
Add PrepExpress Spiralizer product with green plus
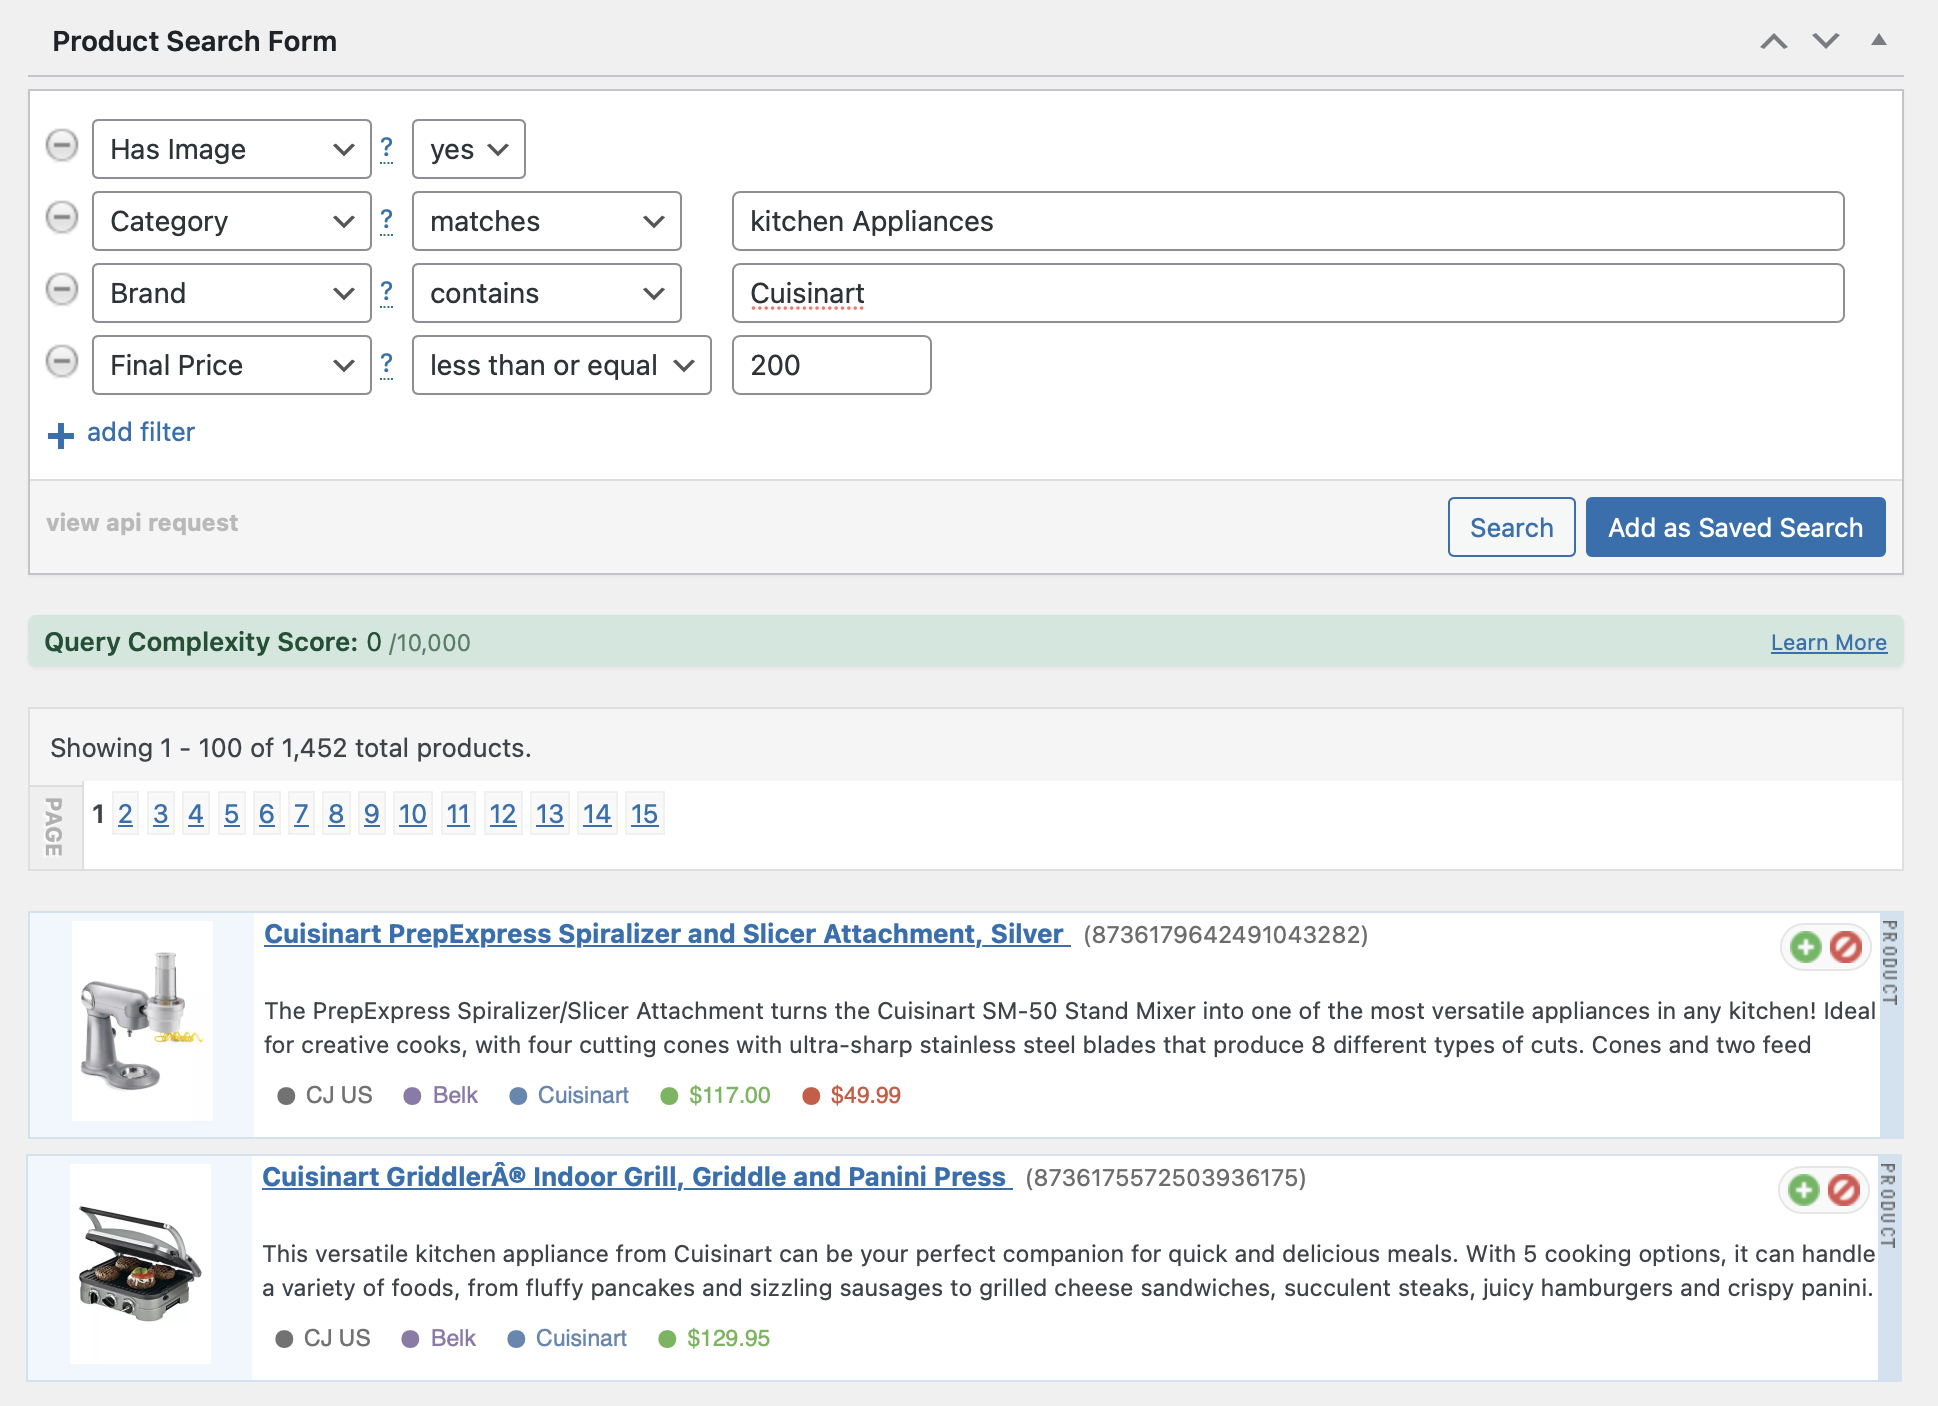(1806, 946)
